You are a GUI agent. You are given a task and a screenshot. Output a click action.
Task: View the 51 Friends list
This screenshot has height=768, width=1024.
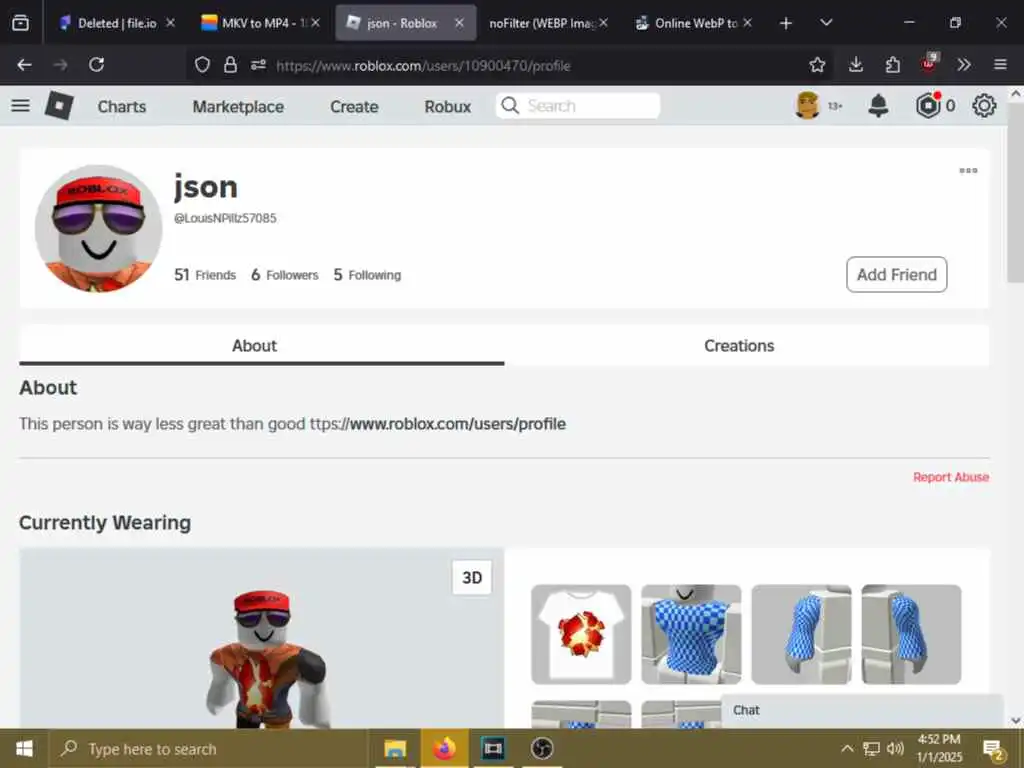click(x=204, y=275)
